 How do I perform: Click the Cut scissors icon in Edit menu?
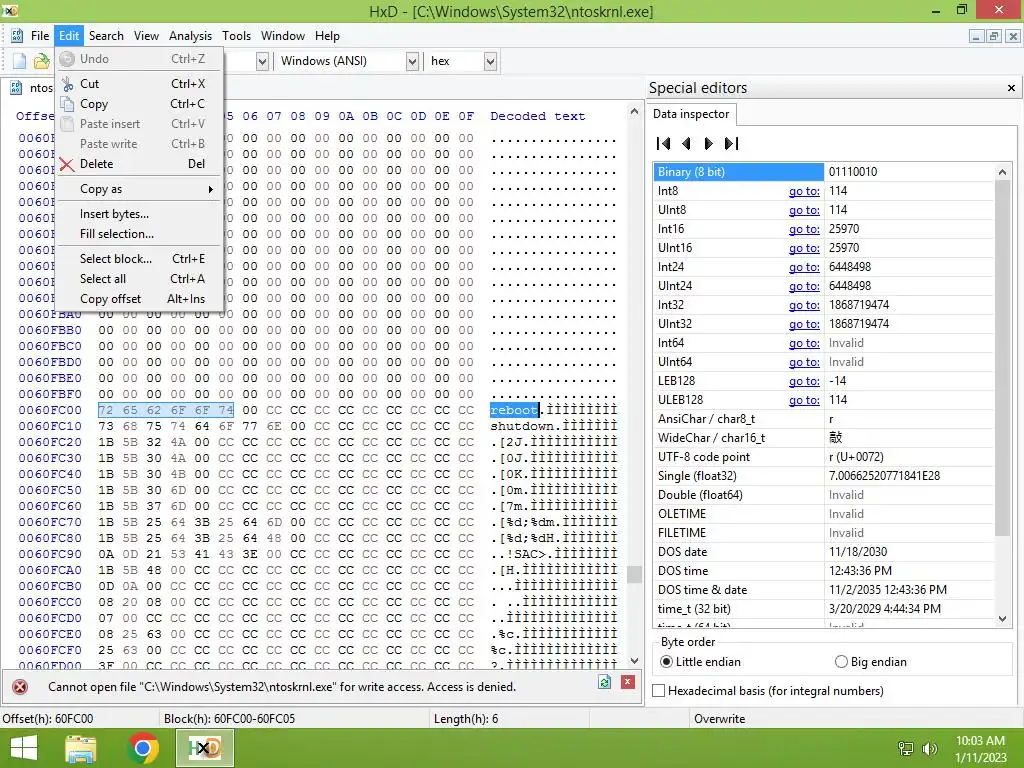point(67,84)
